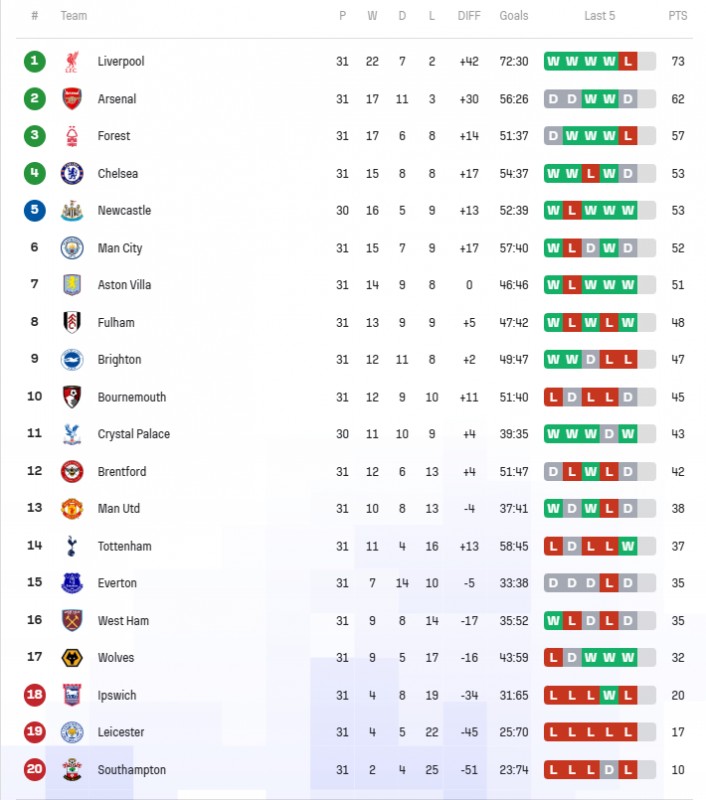Click the Brentford bee crest icon
The image size is (706, 800).
pyautogui.click(x=72, y=471)
